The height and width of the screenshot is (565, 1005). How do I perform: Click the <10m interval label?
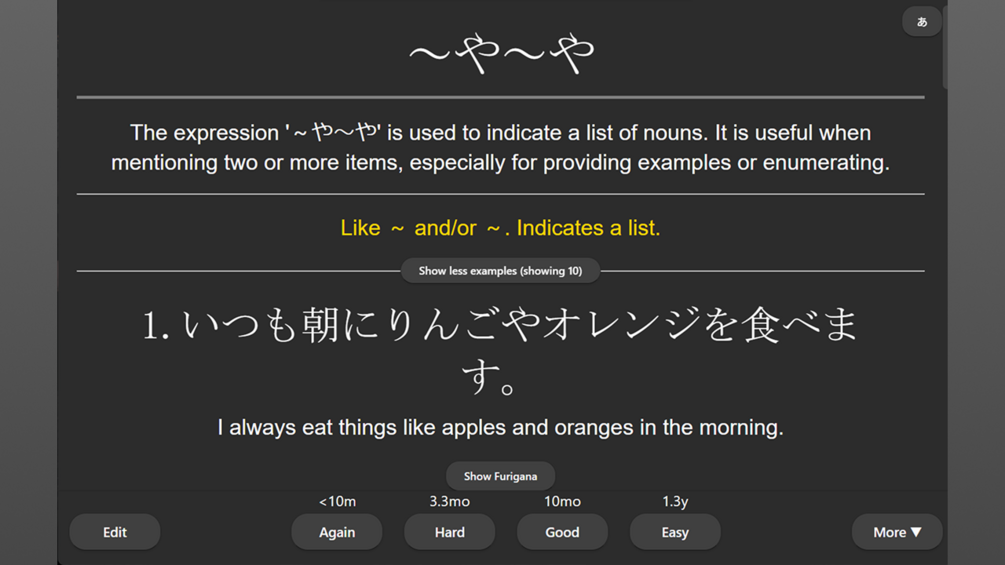pyautogui.click(x=337, y=502)
